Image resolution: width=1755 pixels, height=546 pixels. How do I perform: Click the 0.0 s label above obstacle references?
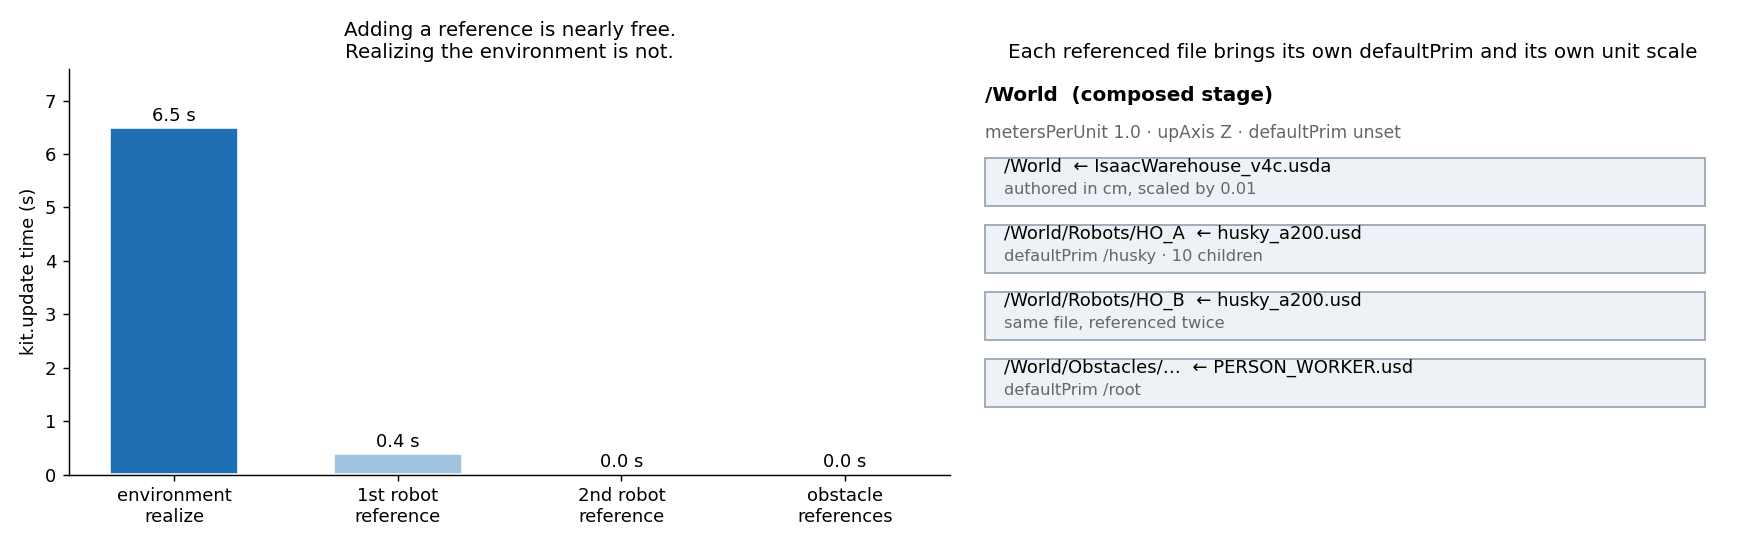[x=845, y=461]
